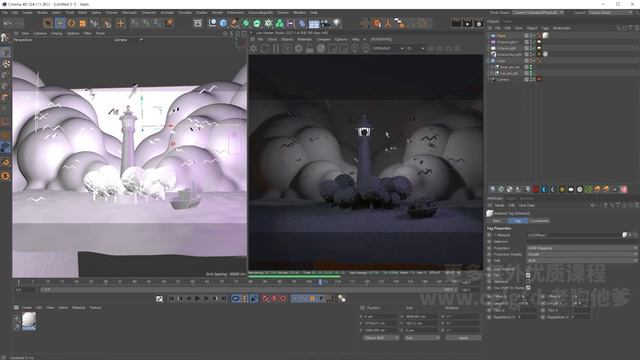Click the Camera object toolbar icon
The height and width of the screenshot is (360, 640).
[x=325, y=24]
